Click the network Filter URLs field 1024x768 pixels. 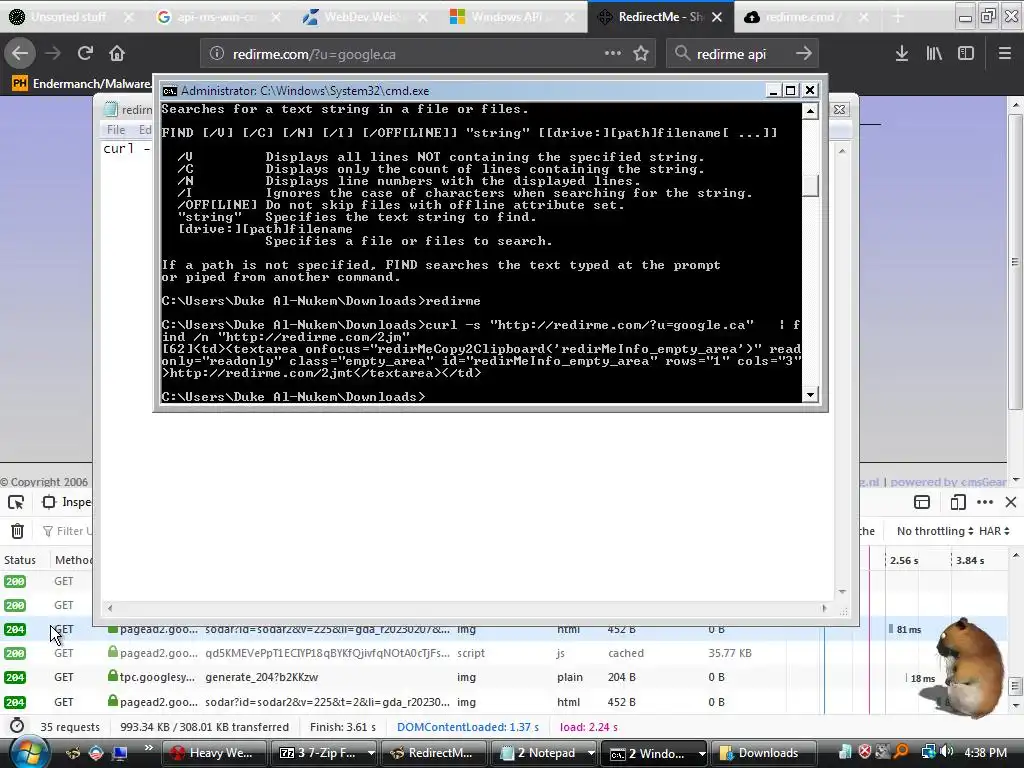pos(68,531)
